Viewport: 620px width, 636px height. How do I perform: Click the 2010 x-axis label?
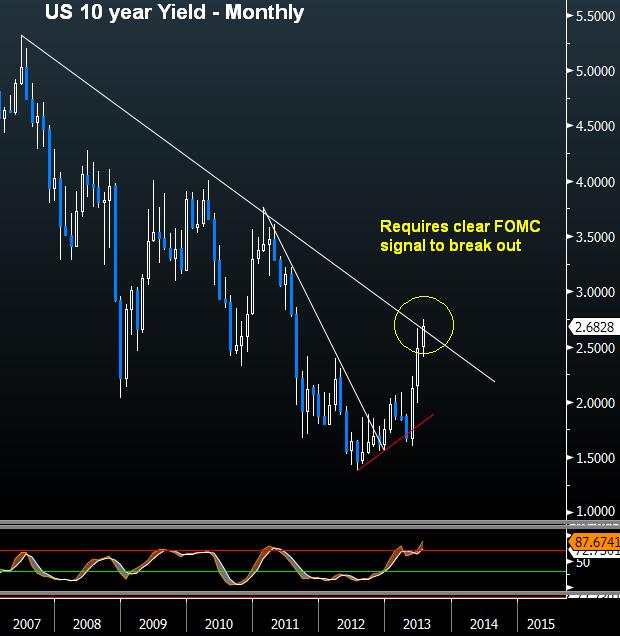(219, 624)
